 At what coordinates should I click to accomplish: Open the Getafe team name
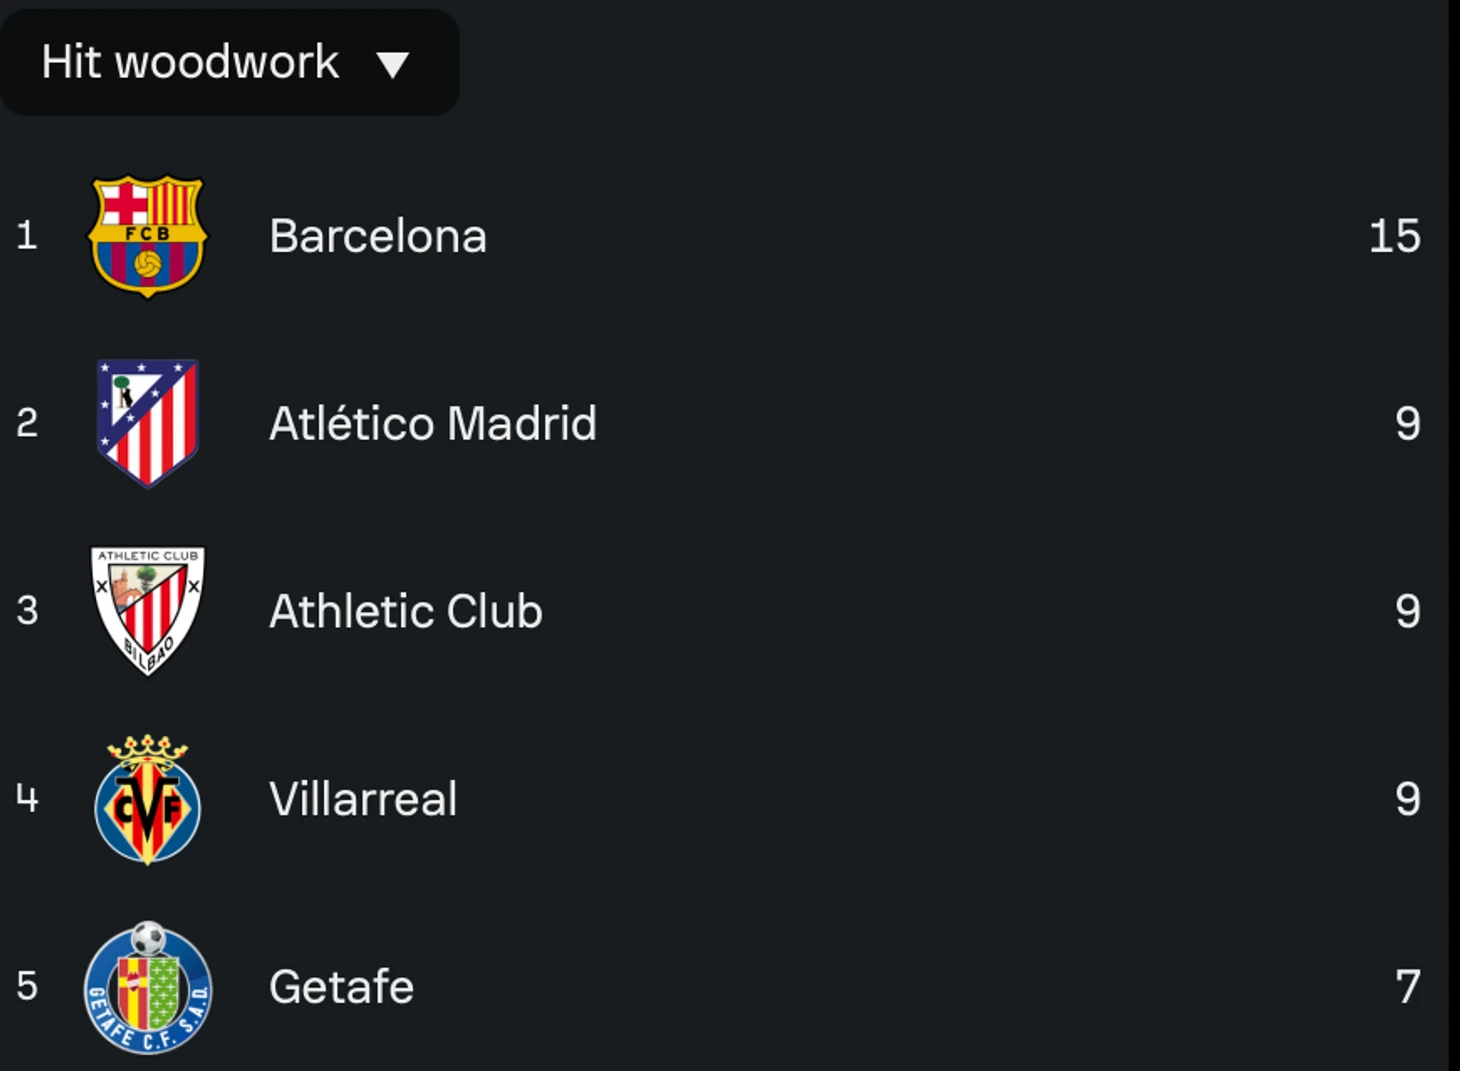pyautogui.click(x=341, y=987)
